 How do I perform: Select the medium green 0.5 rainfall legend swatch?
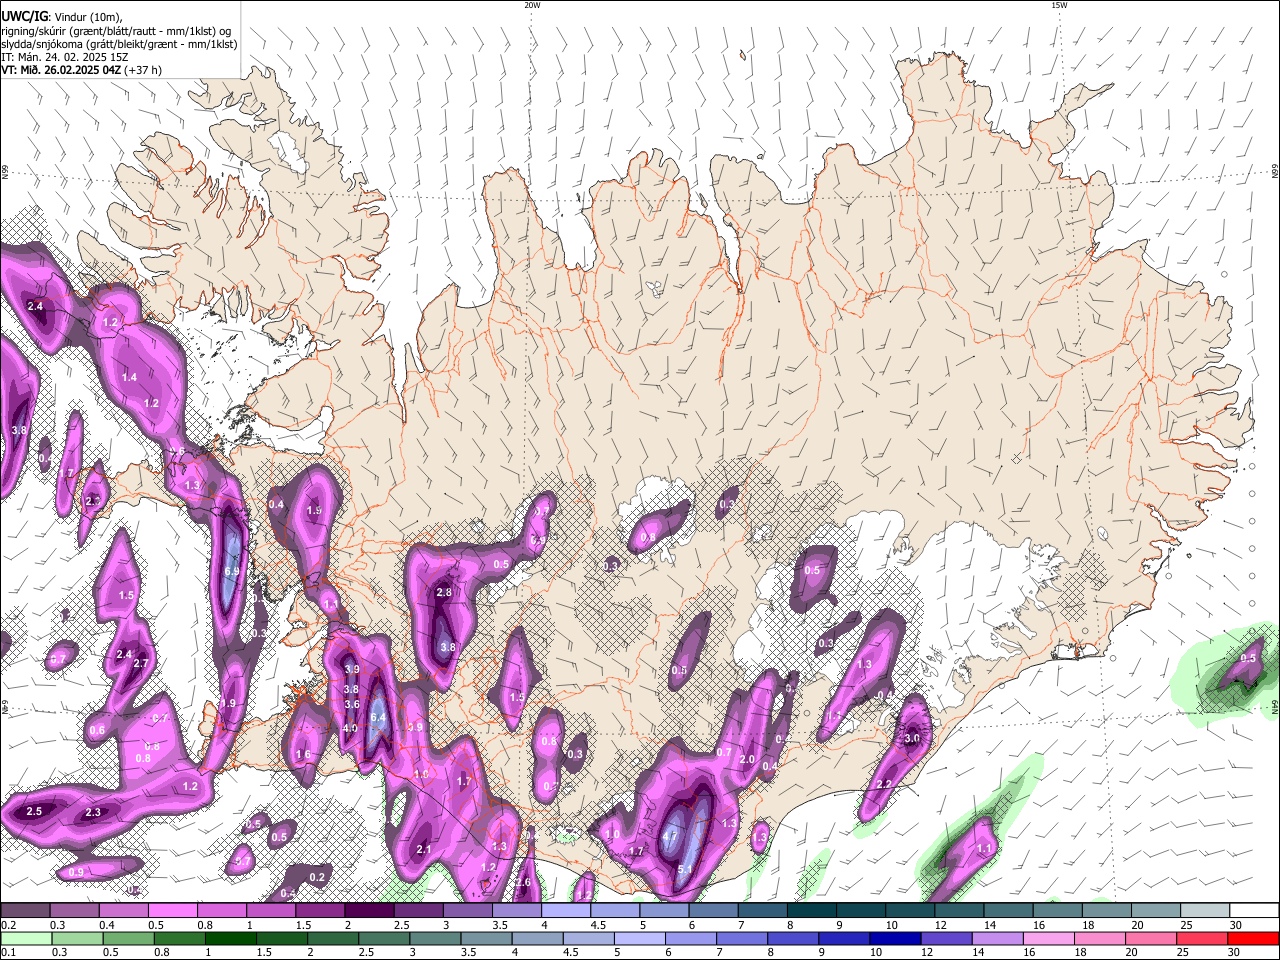click(129, 938)
